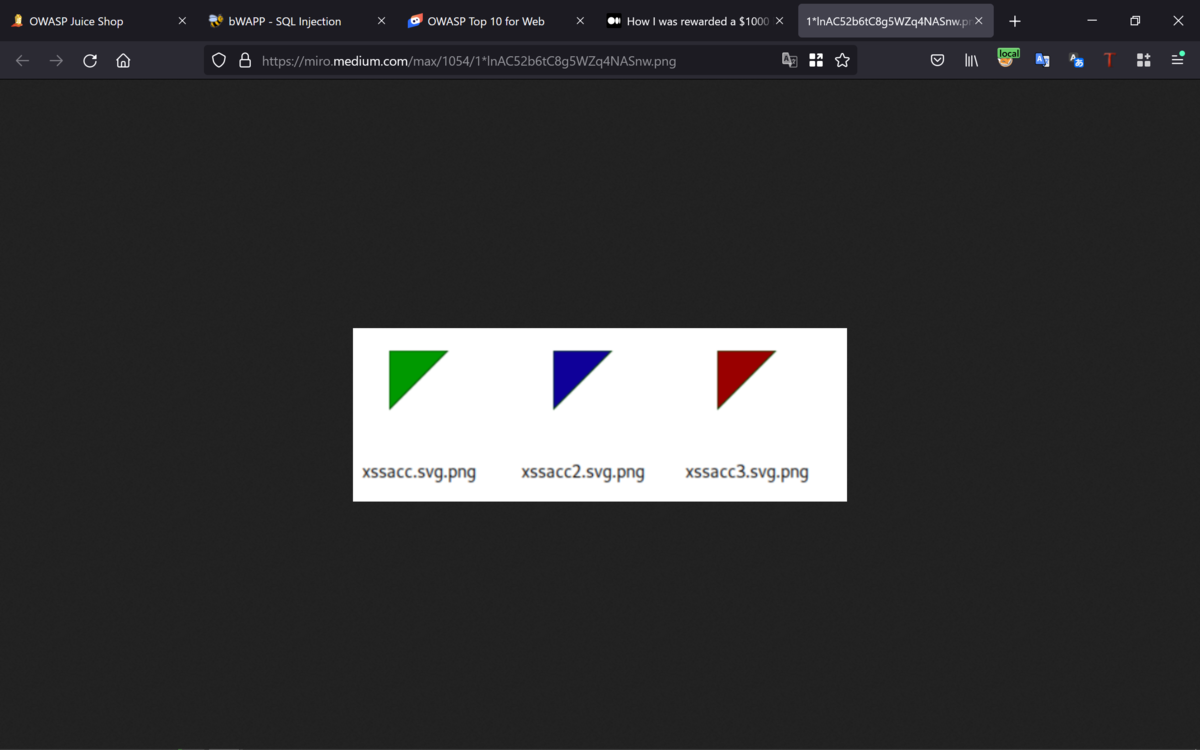The height and width of the screenshot is (750, 1200).
Task: Click the blue triangle thumbnail
Action: (x=582, y=379)
